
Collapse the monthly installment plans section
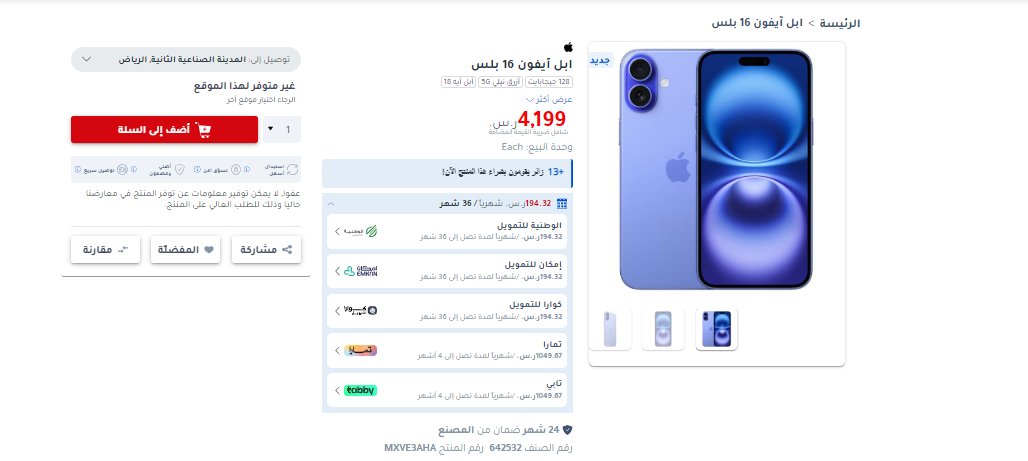pyautogui.click(x=330, y=204)
